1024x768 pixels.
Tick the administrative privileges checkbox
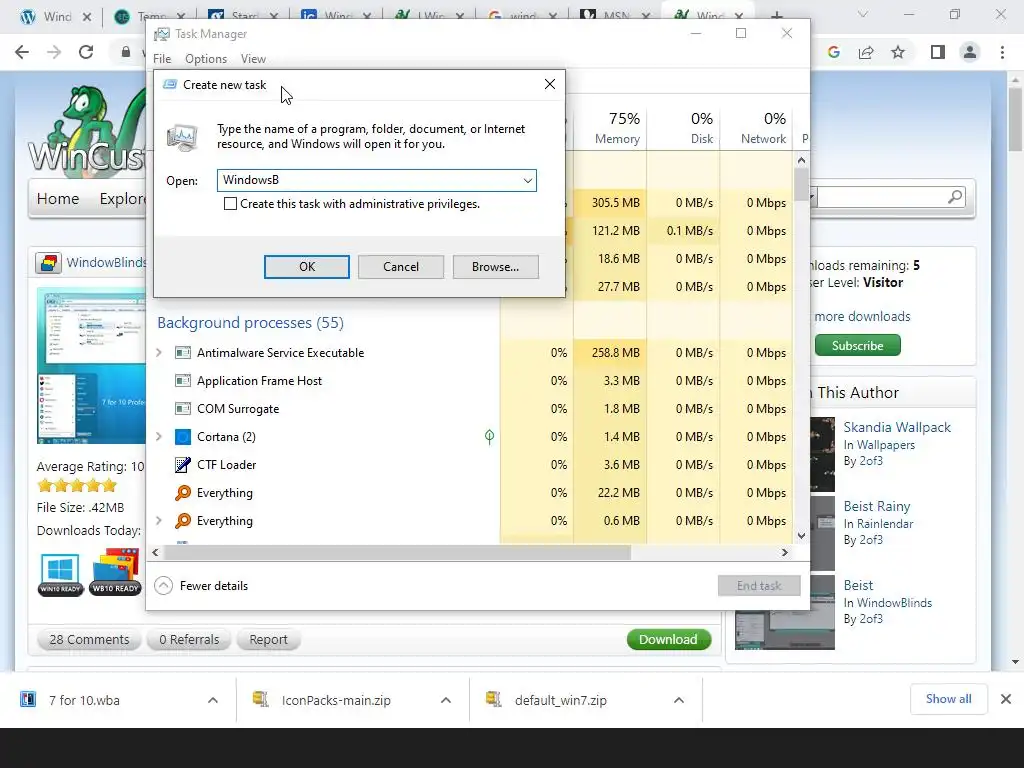click(x=230, y=204)
